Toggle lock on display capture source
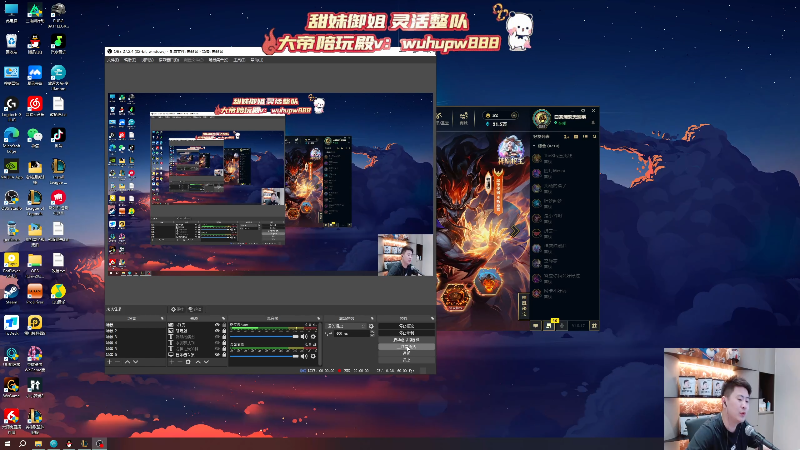800x450 pixels. tap(224, 355)
